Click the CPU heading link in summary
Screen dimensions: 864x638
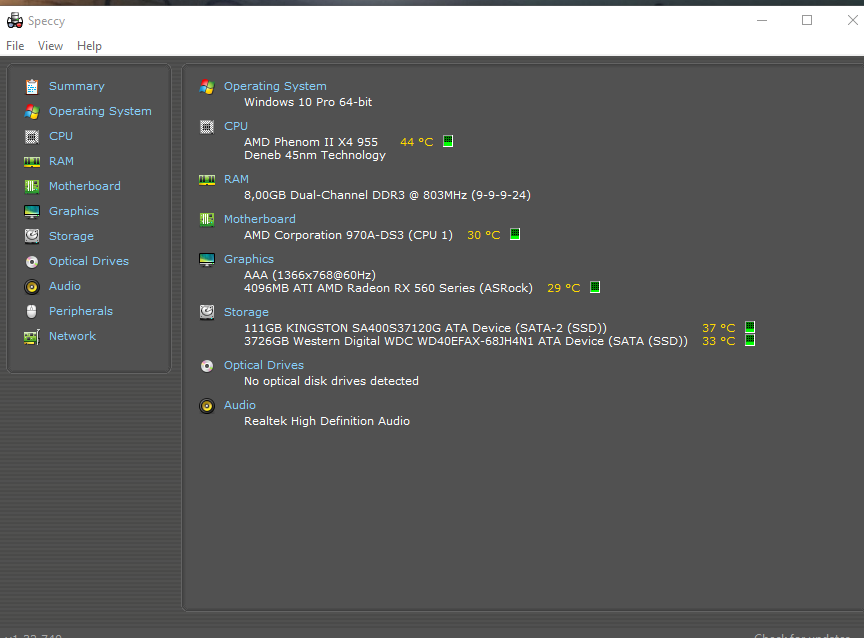click(236, 126)
